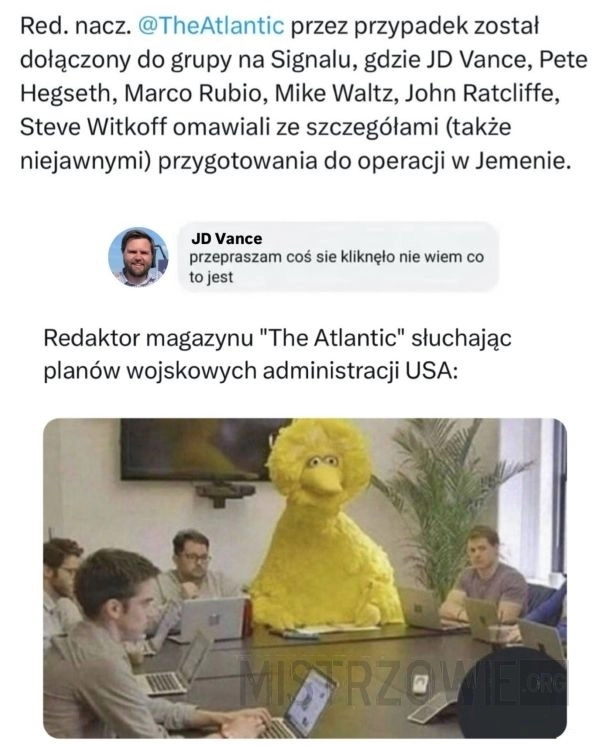
Task: Select the JD Vance sender name
Action: point(226,238)
